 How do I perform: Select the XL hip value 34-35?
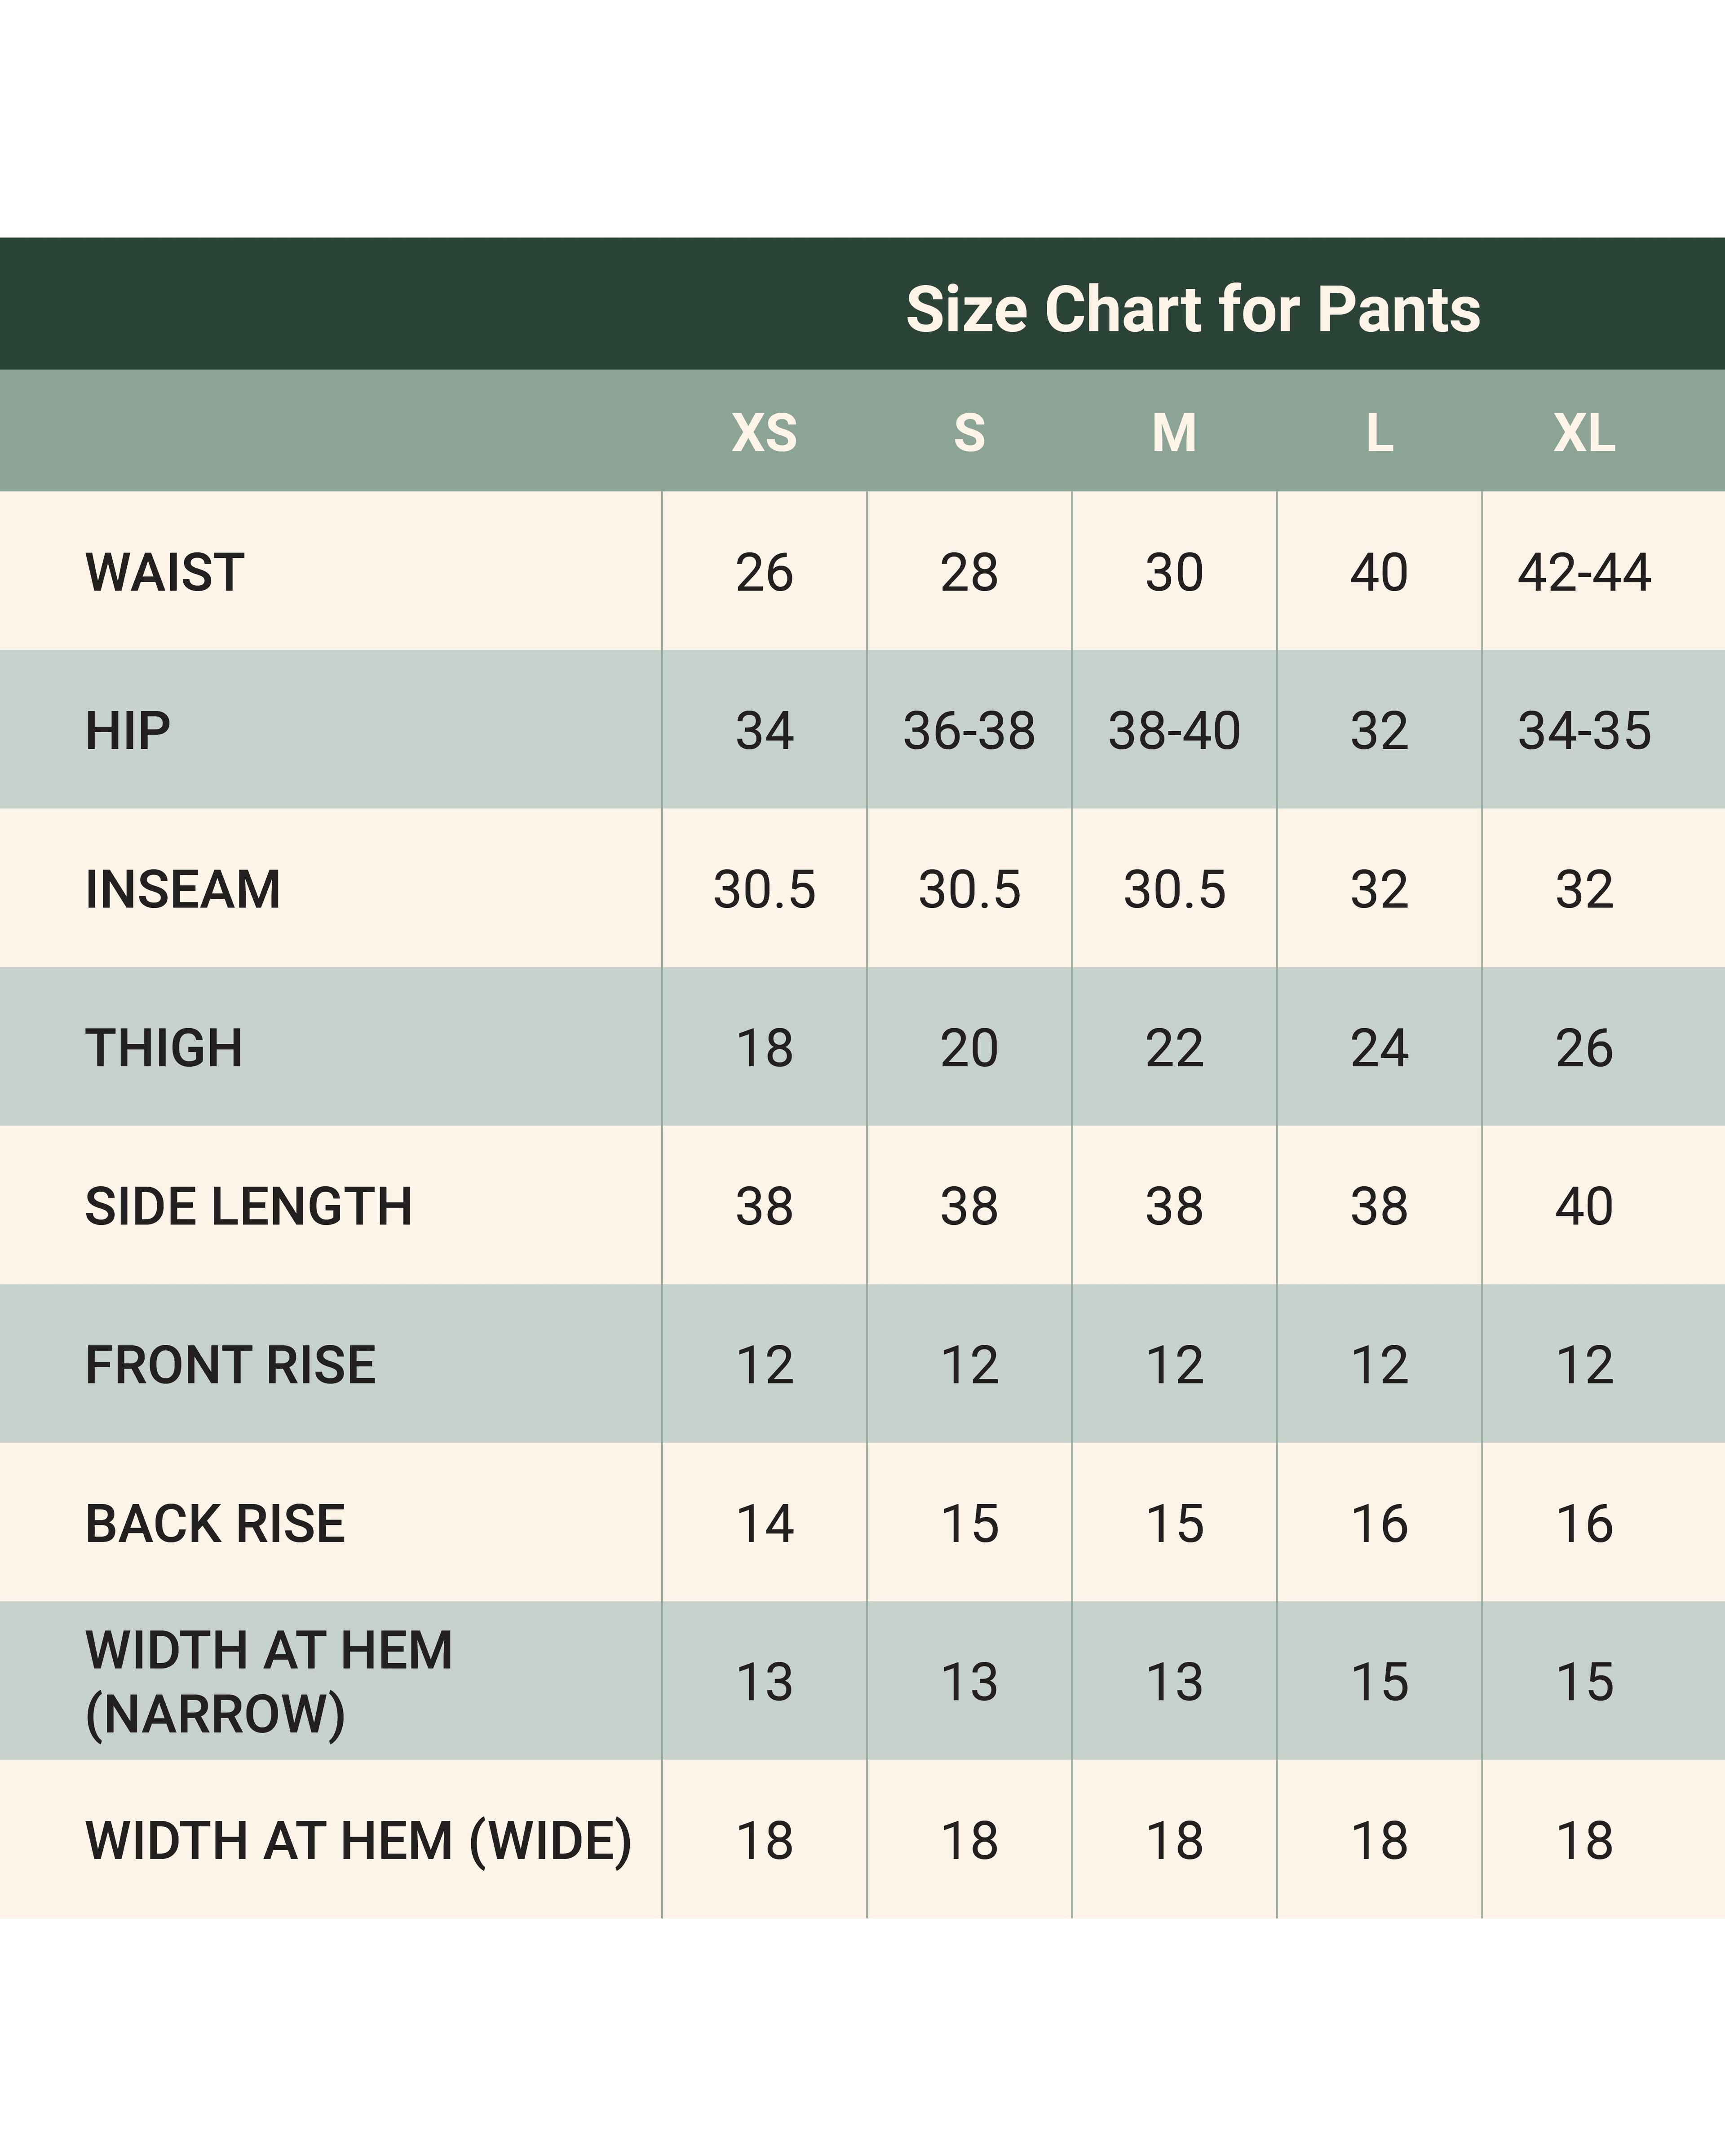pyautogui.click(x=1584, y=731)
